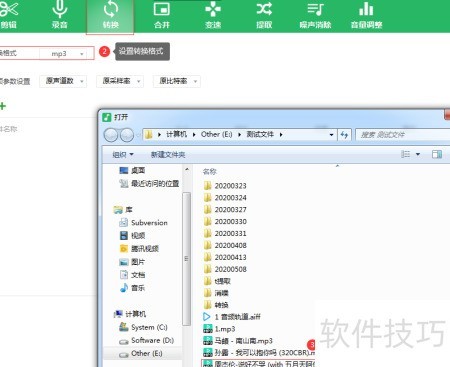Screen dimensions: 450x367
Task: Click the 新建文件夹 new folder button
Action: (x=168, y=154)
